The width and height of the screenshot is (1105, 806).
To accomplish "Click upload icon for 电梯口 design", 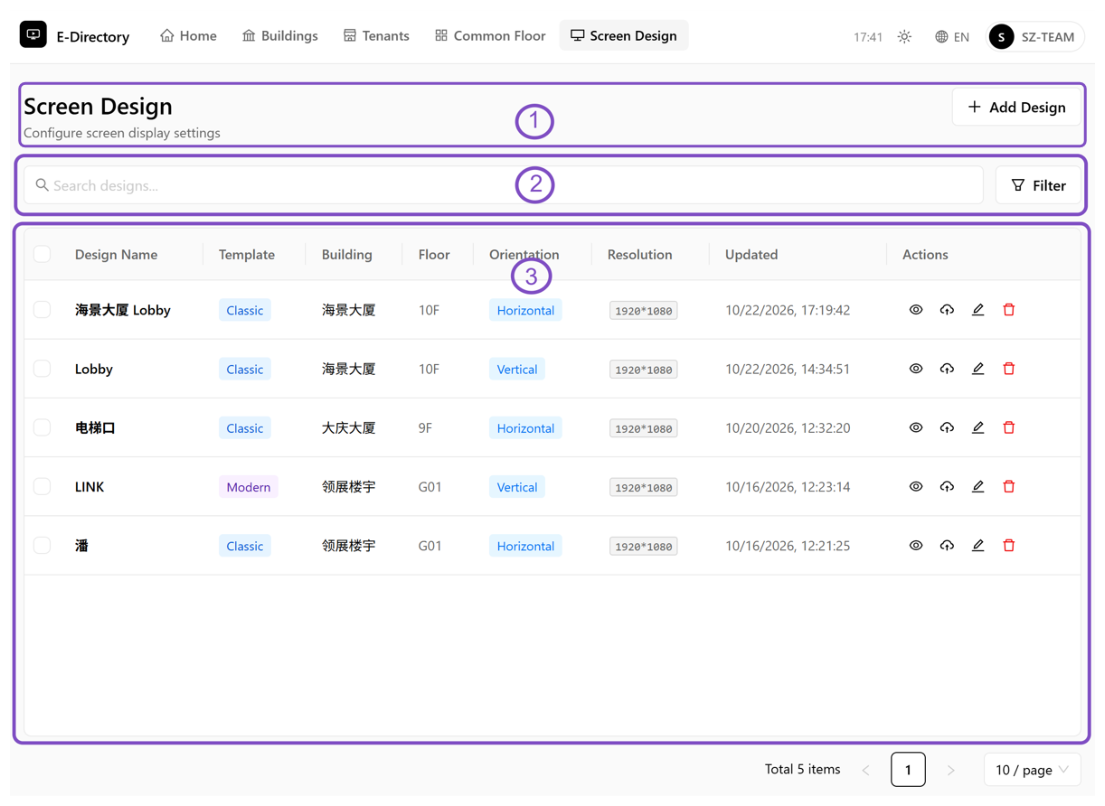I will 946,428.
